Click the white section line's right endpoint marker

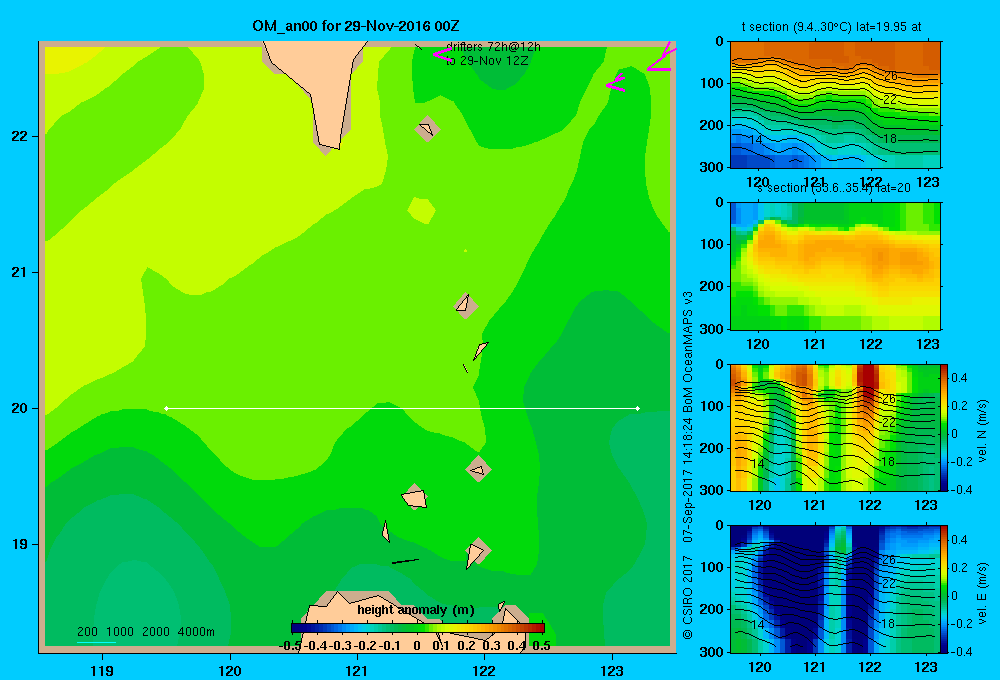pyautogui.click(x=638, y=408)
